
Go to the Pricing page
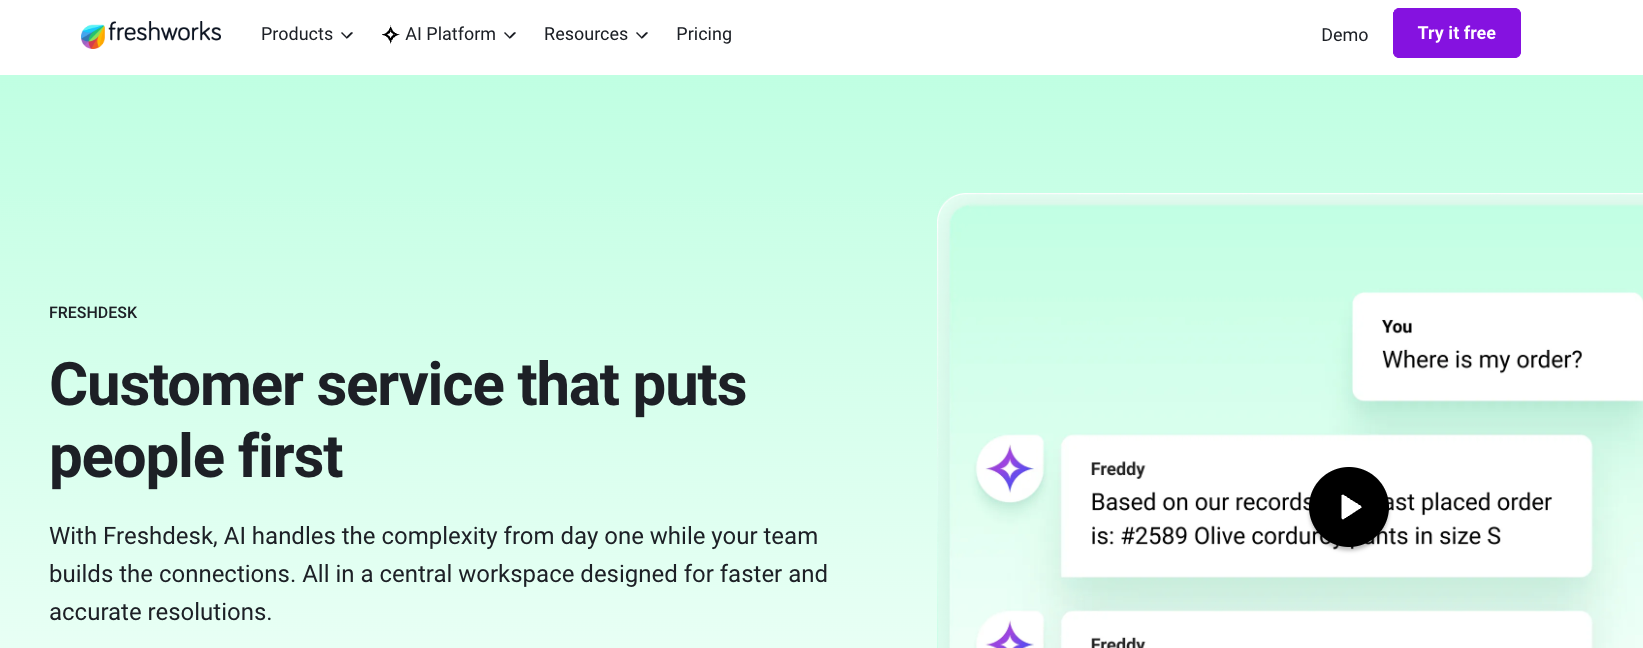pyautogui.click(x=704, y=34)
